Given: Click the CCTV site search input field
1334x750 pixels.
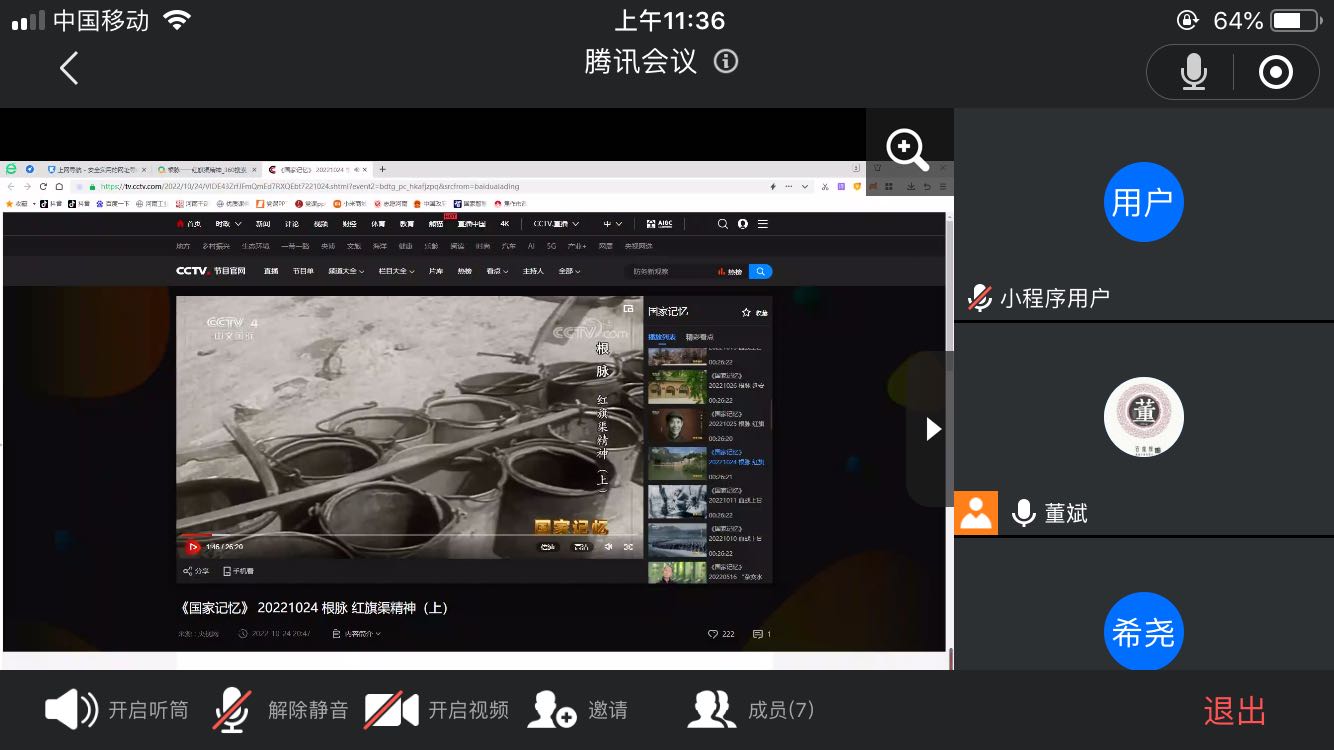Looking at the screenshot, I should point(670,271).
